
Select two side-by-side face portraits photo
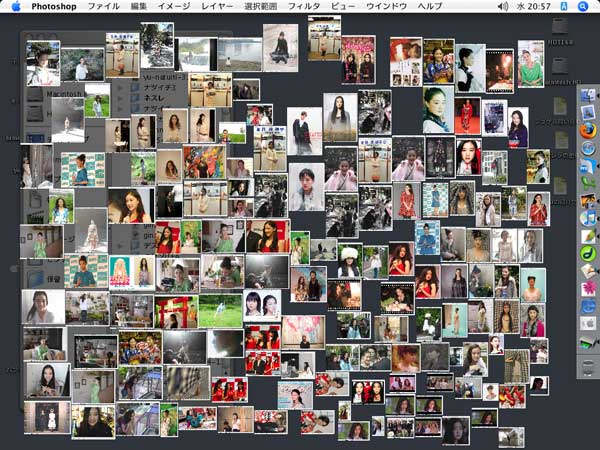[262, 306]
